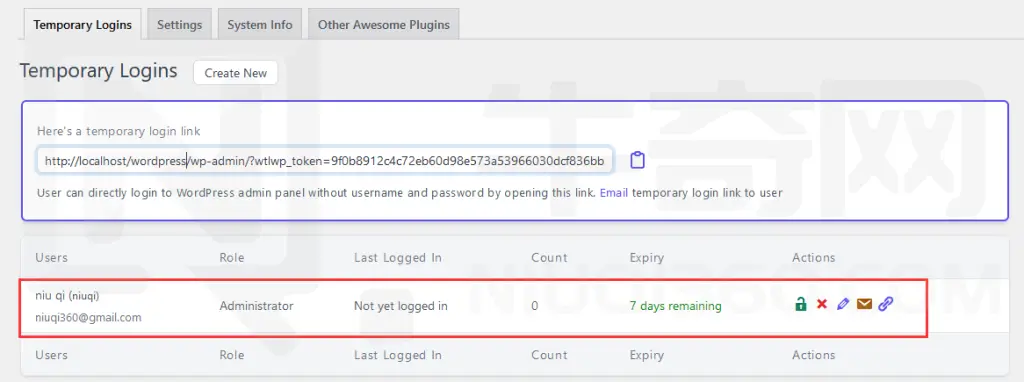1024x382 pixels.
Task: Email the login link using the envelope icon
Action: [x=864, y=304]
